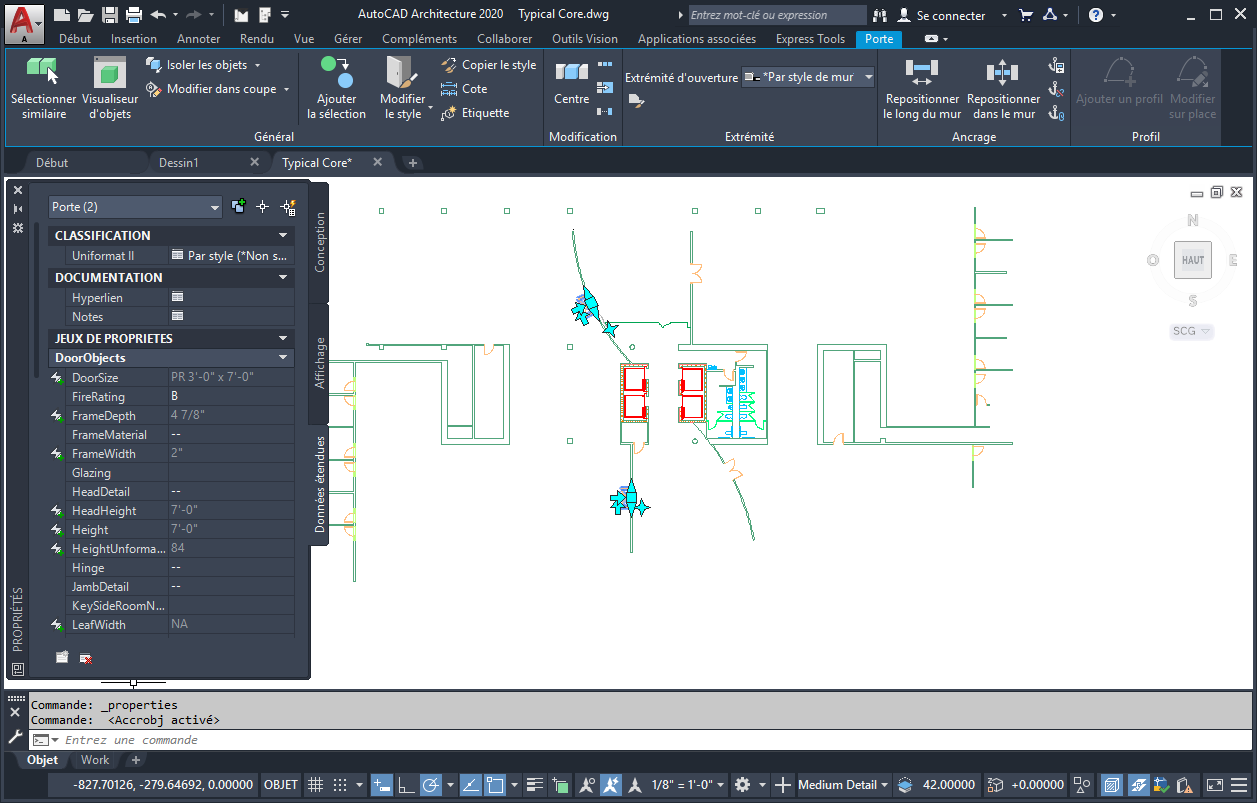Close the Typical Core drawing tab
This screenshot has height=803, width=1257.
pos(377,162)
